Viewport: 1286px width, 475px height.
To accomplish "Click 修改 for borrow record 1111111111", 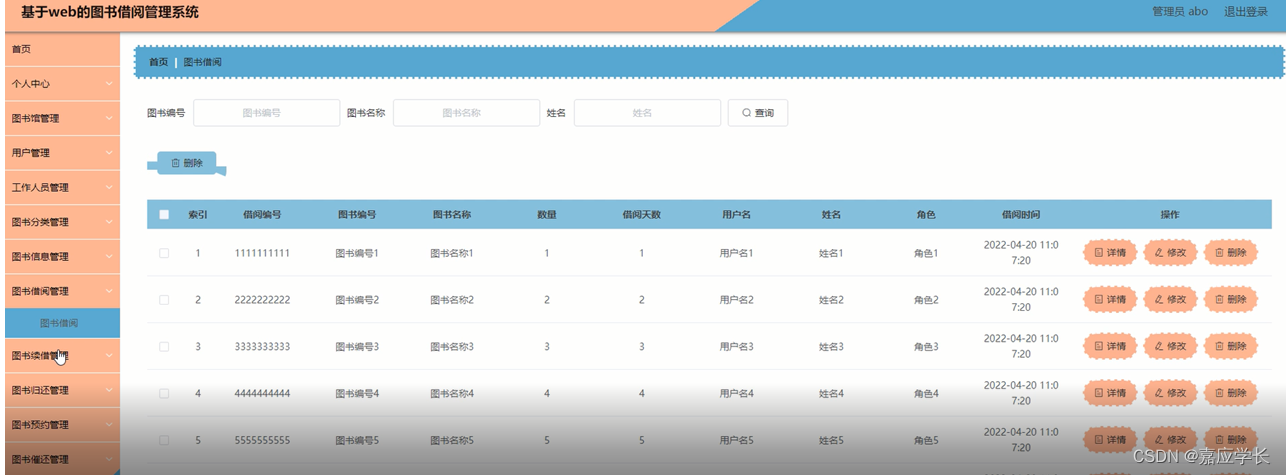I will 1170,253.
